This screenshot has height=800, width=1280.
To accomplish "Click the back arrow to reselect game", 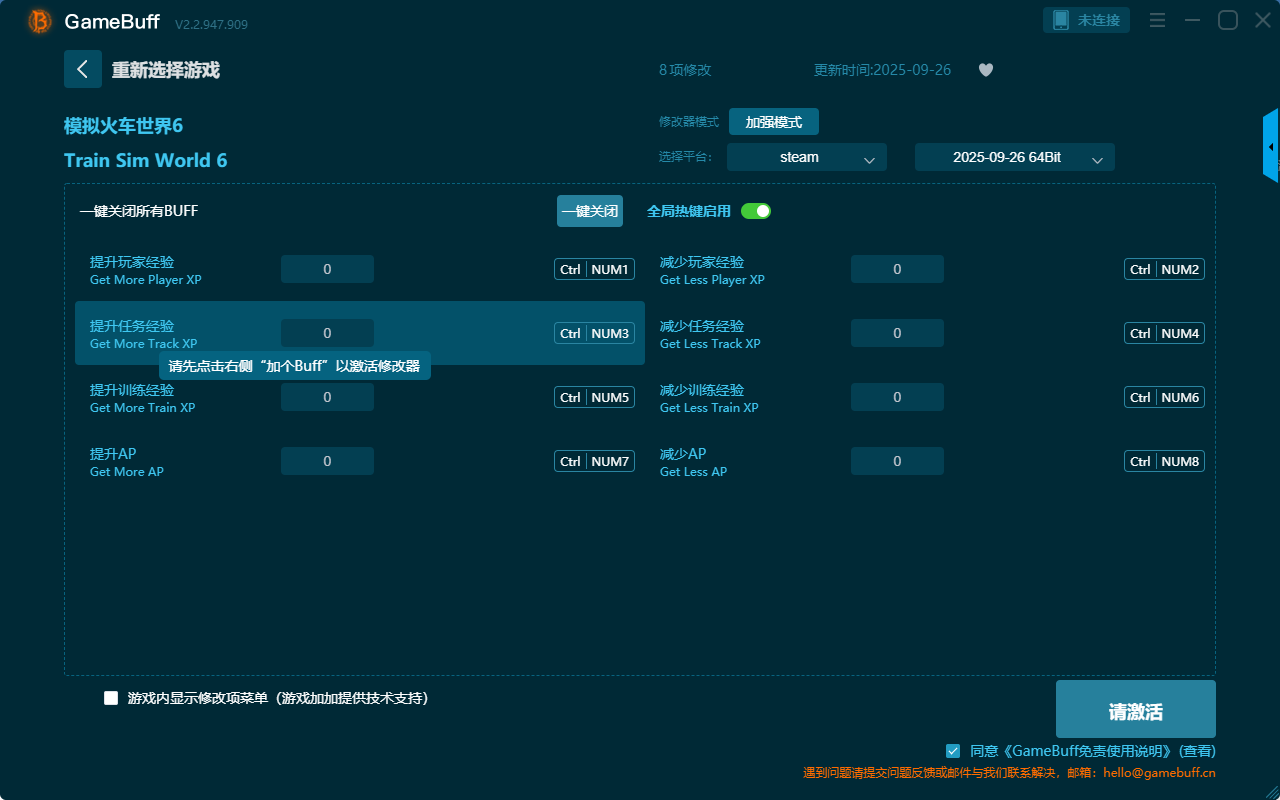I will coord(82,69).
